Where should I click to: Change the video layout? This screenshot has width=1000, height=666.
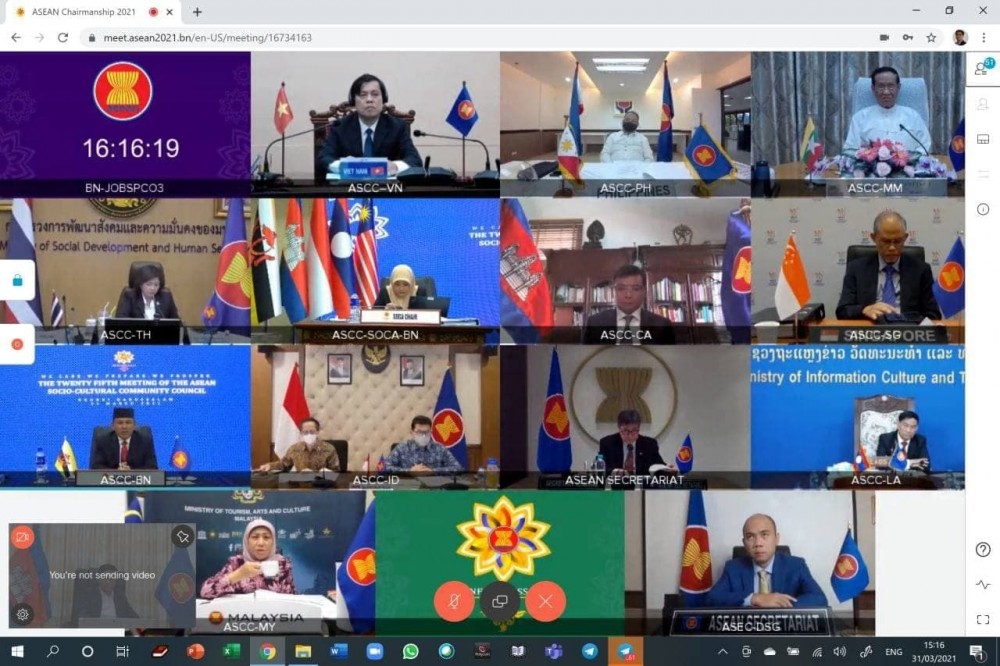pyautogui.click(x=983, y=139)
